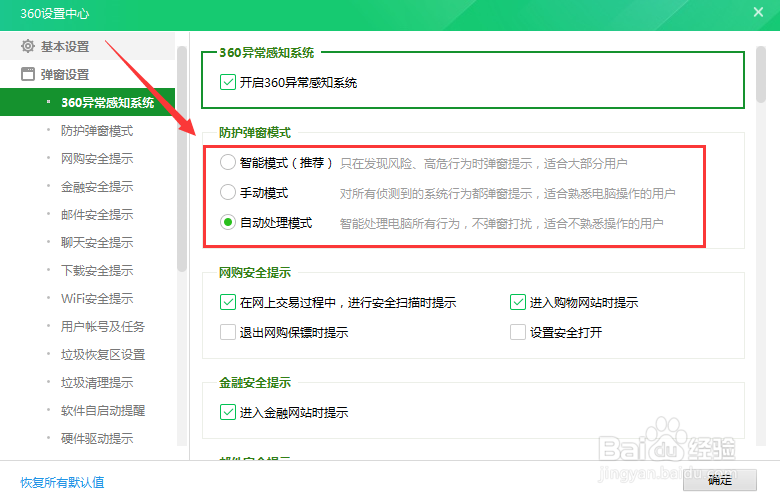The image size is (780, 500).
Task: Expand 基本设置 category label
Action: tap(65, 47)
